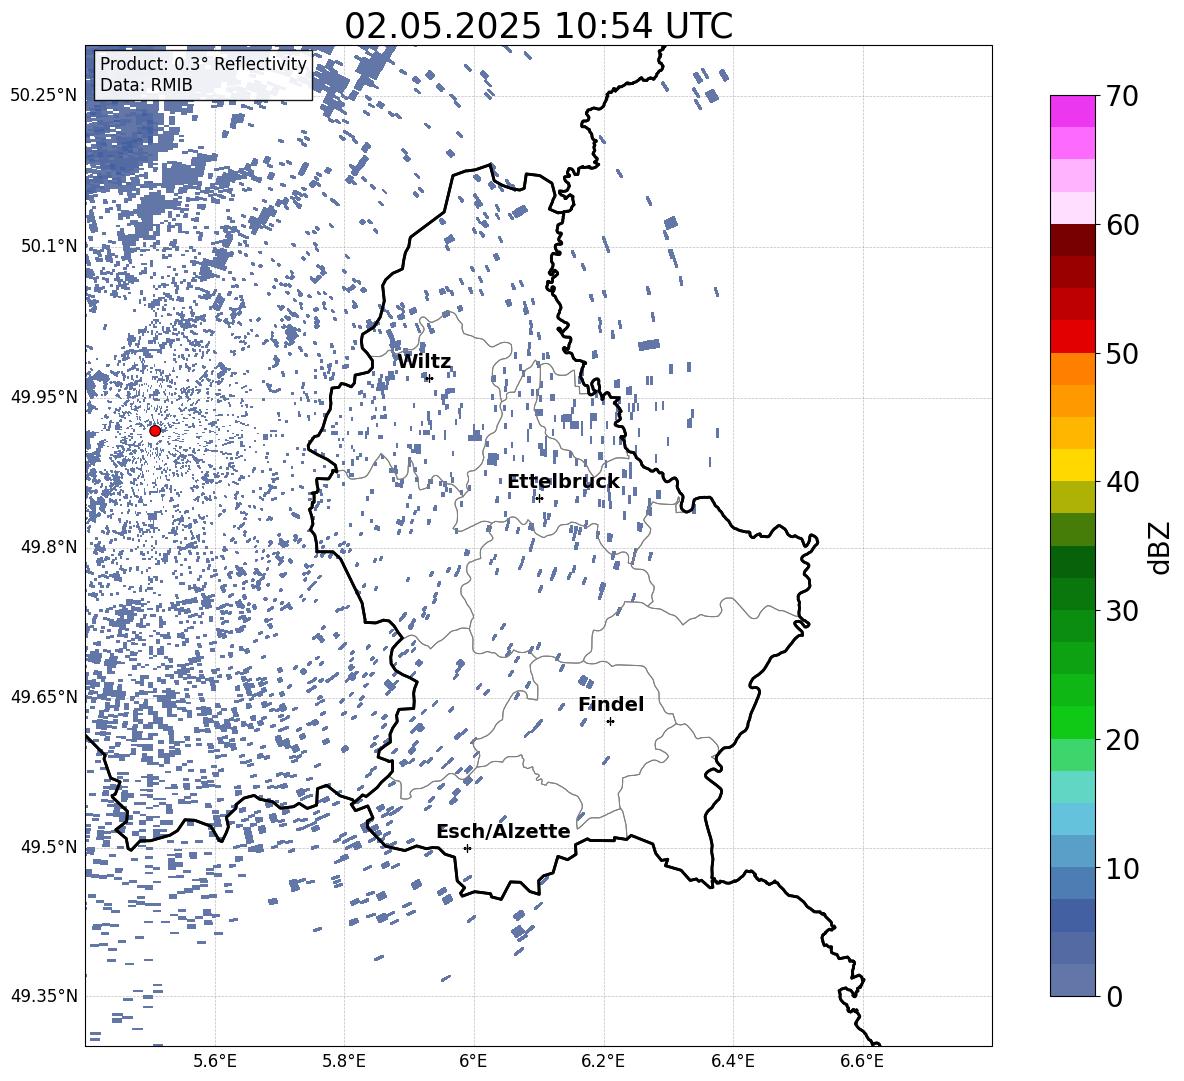Click the Ettelbruck city label
The width and height of the screenshot is (1184, 1081).
pos(563,482)
